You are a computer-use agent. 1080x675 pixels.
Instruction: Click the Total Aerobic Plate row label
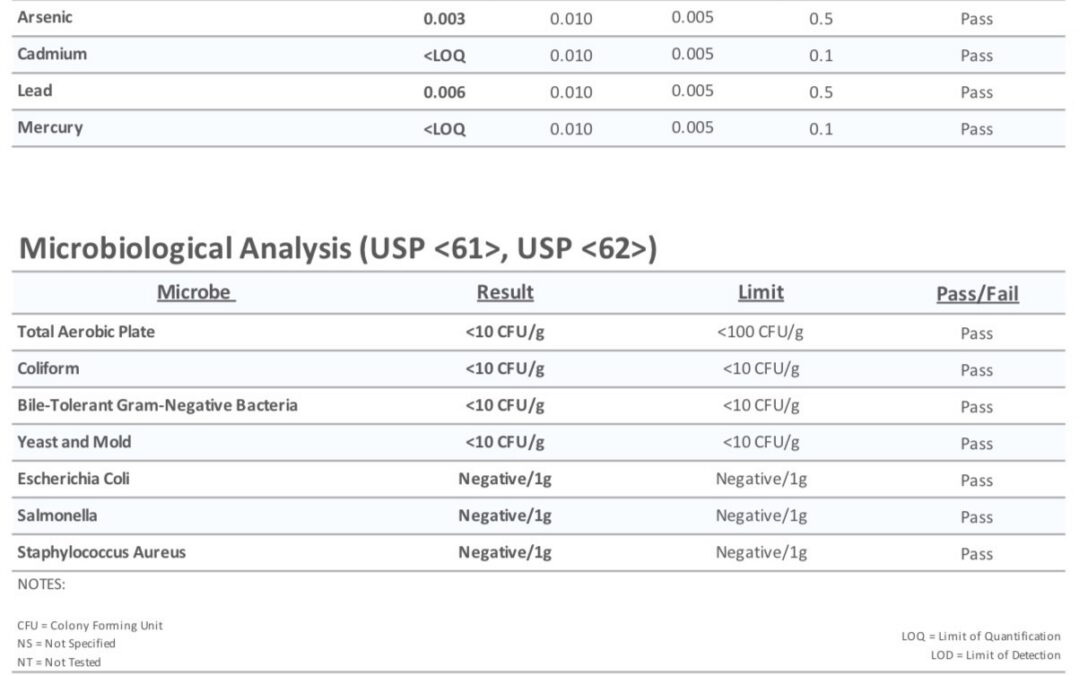coord(86,332)
